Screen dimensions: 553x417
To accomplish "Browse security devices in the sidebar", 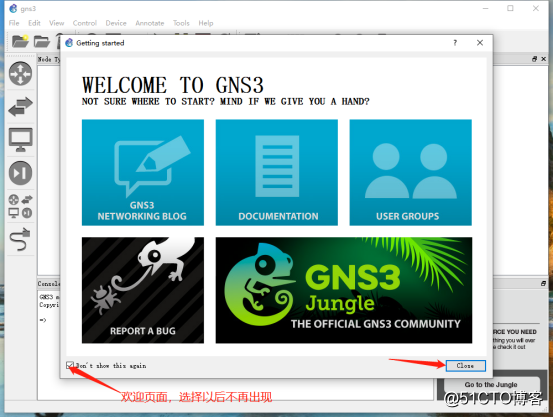I will click(20, 173).
